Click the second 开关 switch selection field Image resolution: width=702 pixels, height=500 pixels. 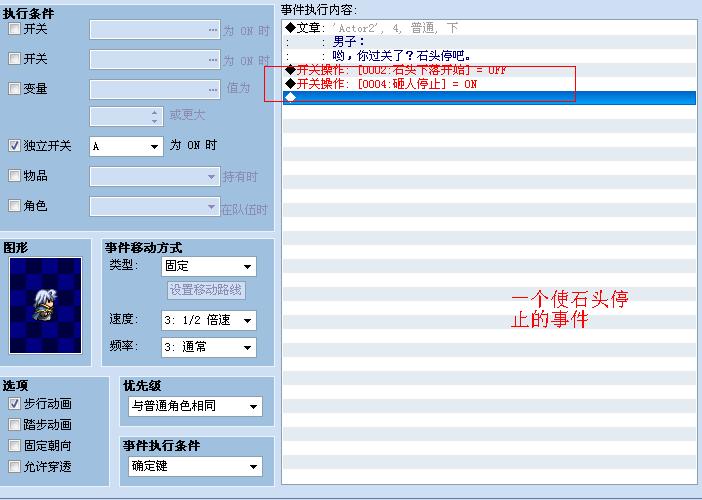pyautogui.click(x=154, y=59)
